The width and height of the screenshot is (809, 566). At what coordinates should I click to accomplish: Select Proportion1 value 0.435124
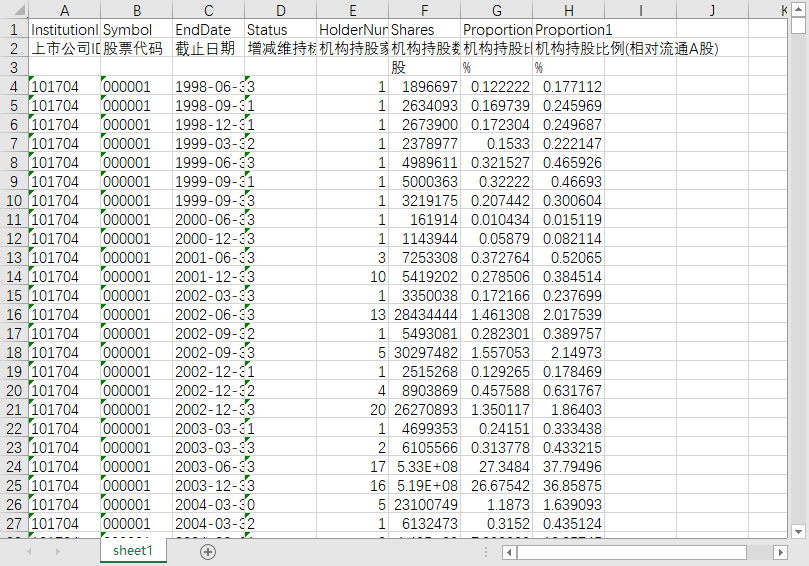tap(569, 523)
